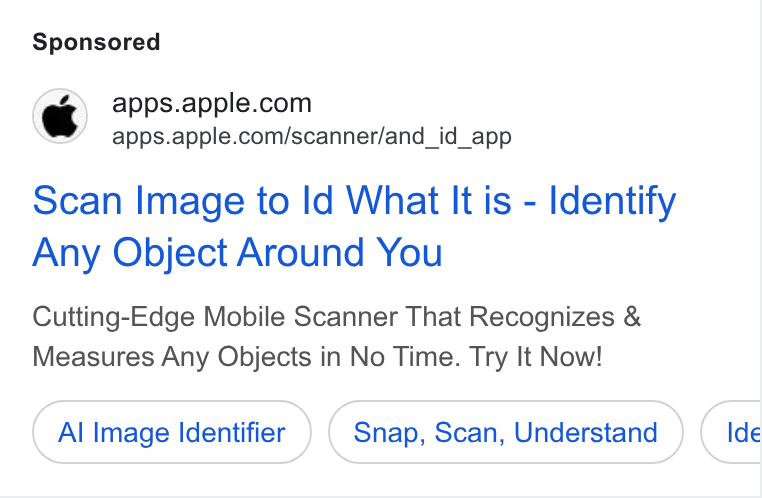Click the Sponsored label
Viewport: 762px width, 498px height.
click(x=96, y=42)
